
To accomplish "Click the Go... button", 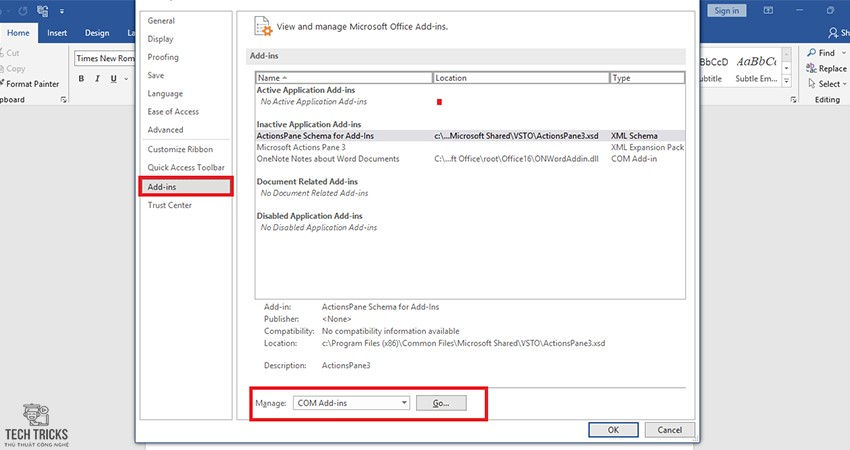I will [441, 403].
